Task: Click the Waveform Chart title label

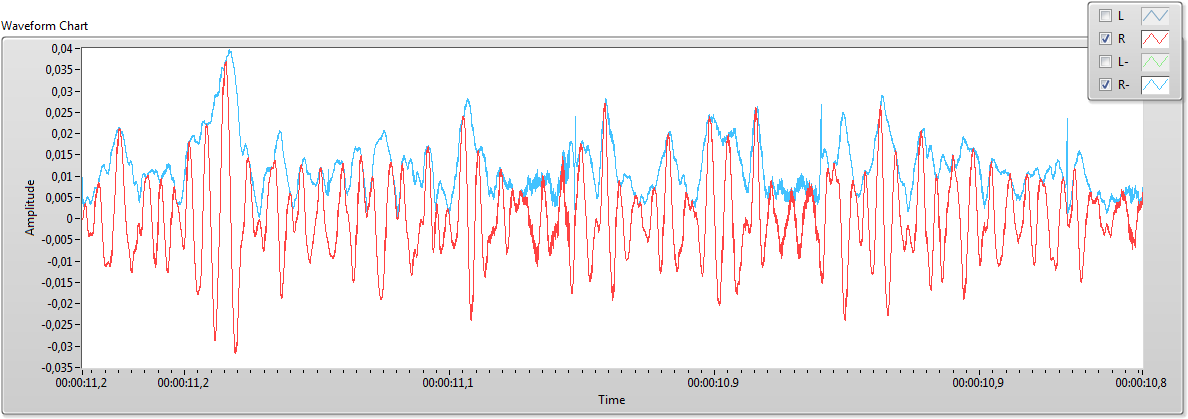Action: coord(45,26)
